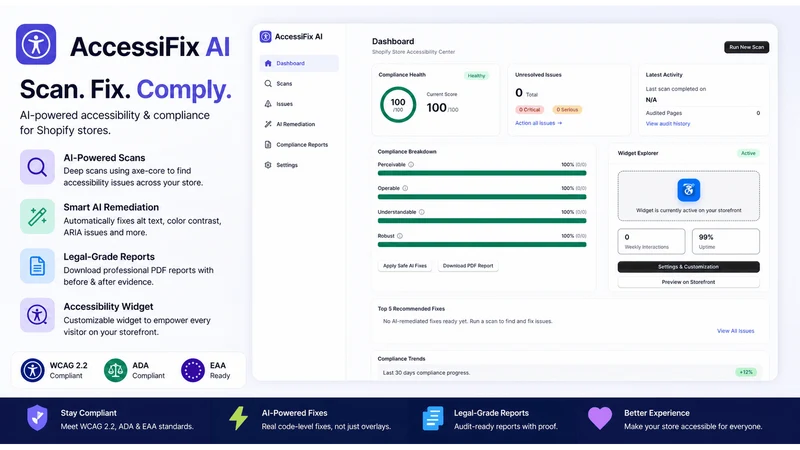Viewport: 800px width, 450px height.
Task: Click Preview on Storefront button
Action: [688, 282]
